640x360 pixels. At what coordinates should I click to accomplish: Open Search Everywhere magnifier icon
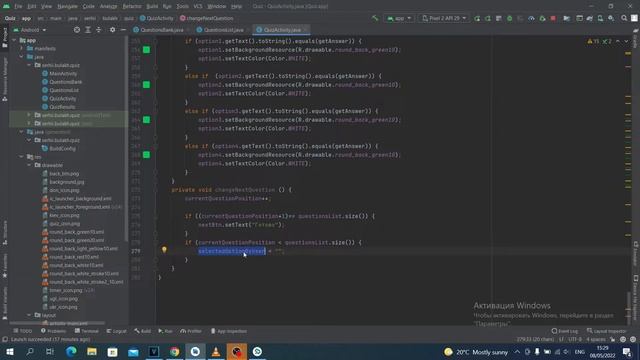(x=624, y=18)
